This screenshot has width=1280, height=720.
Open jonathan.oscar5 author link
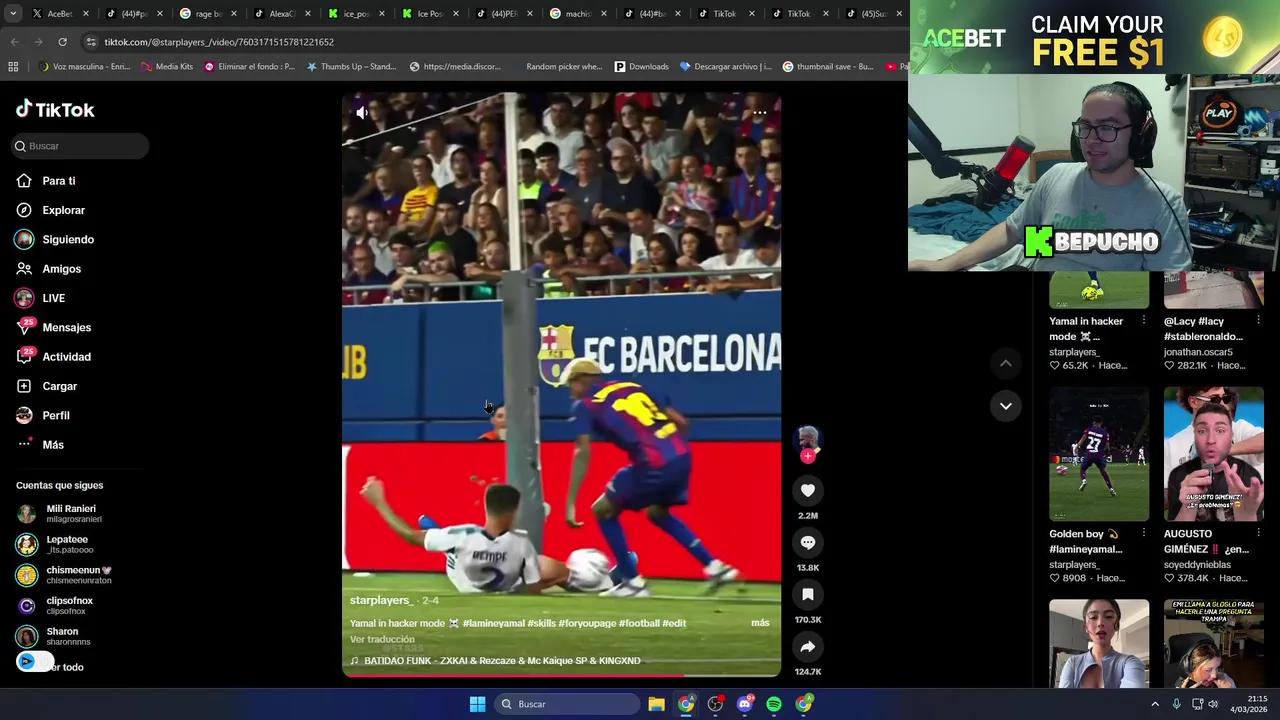click(1198, 352)
